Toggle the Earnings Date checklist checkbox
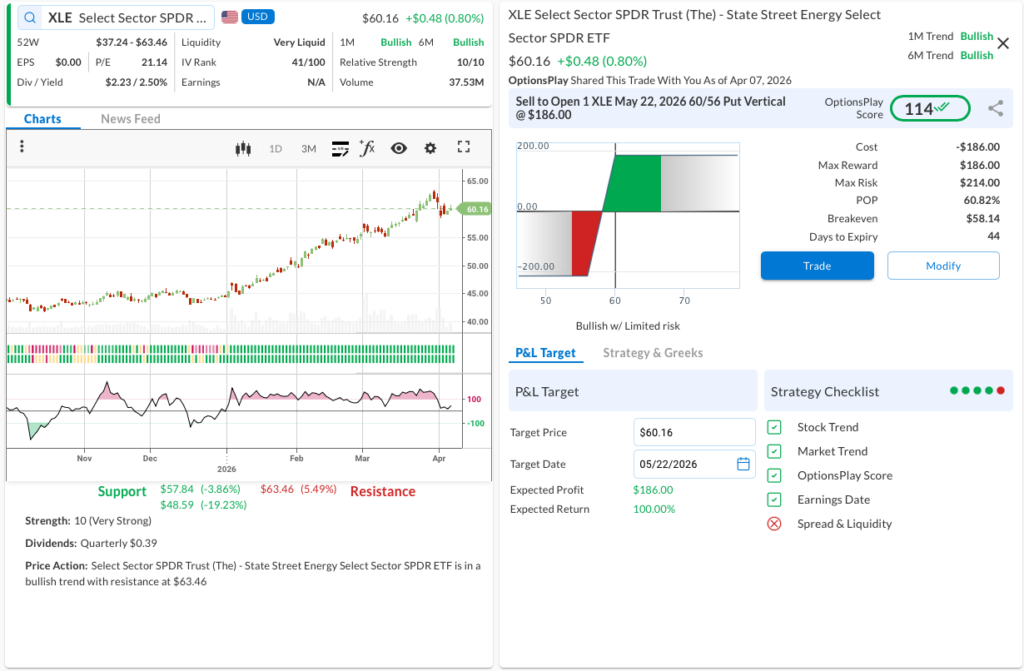 774,499
